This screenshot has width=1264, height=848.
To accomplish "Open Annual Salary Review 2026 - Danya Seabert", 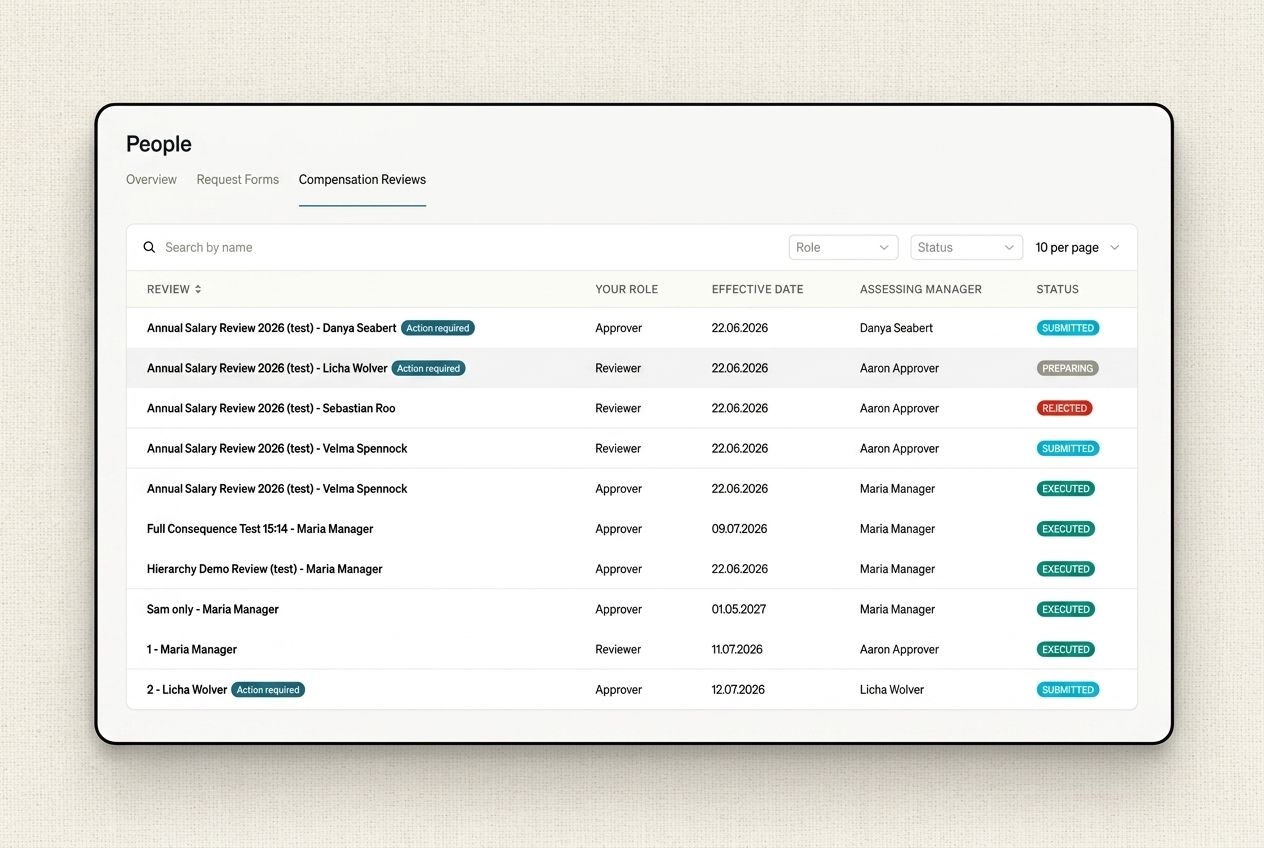I will (x=272, y=328).
